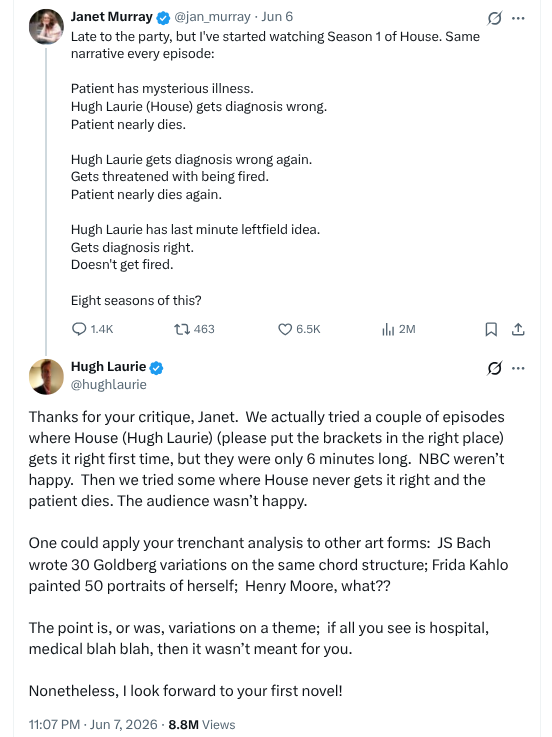552x737 pixels.
Task: Click Hugh Laurie's blue verified badge
Action: [156, 368]
